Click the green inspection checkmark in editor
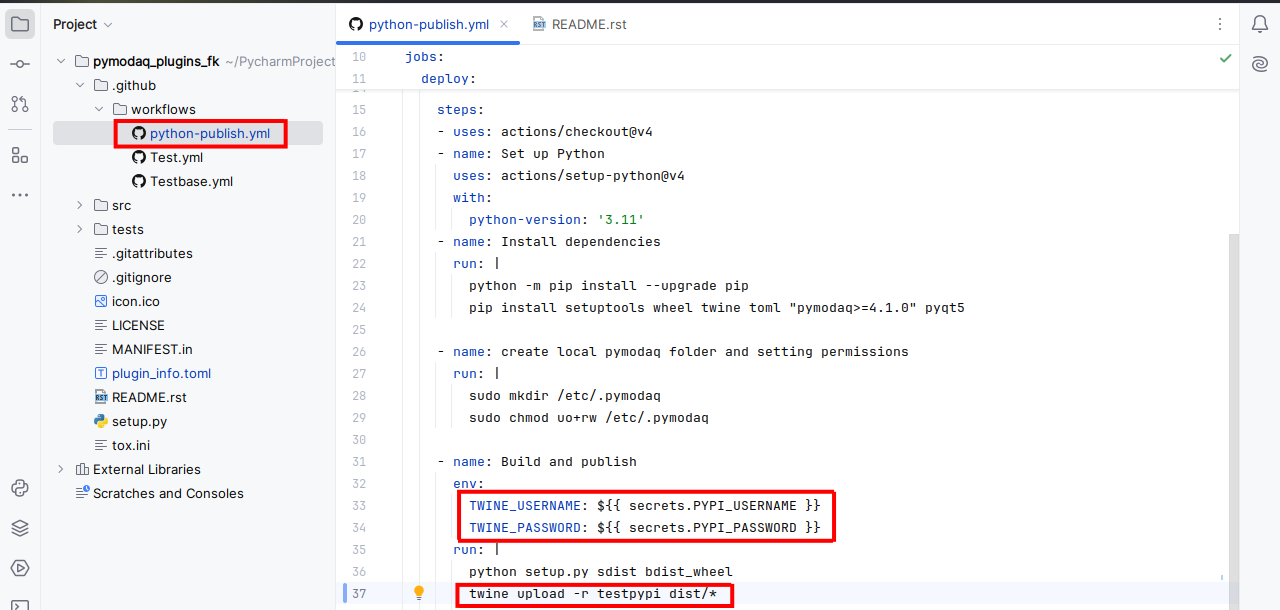 [1225, 59]
